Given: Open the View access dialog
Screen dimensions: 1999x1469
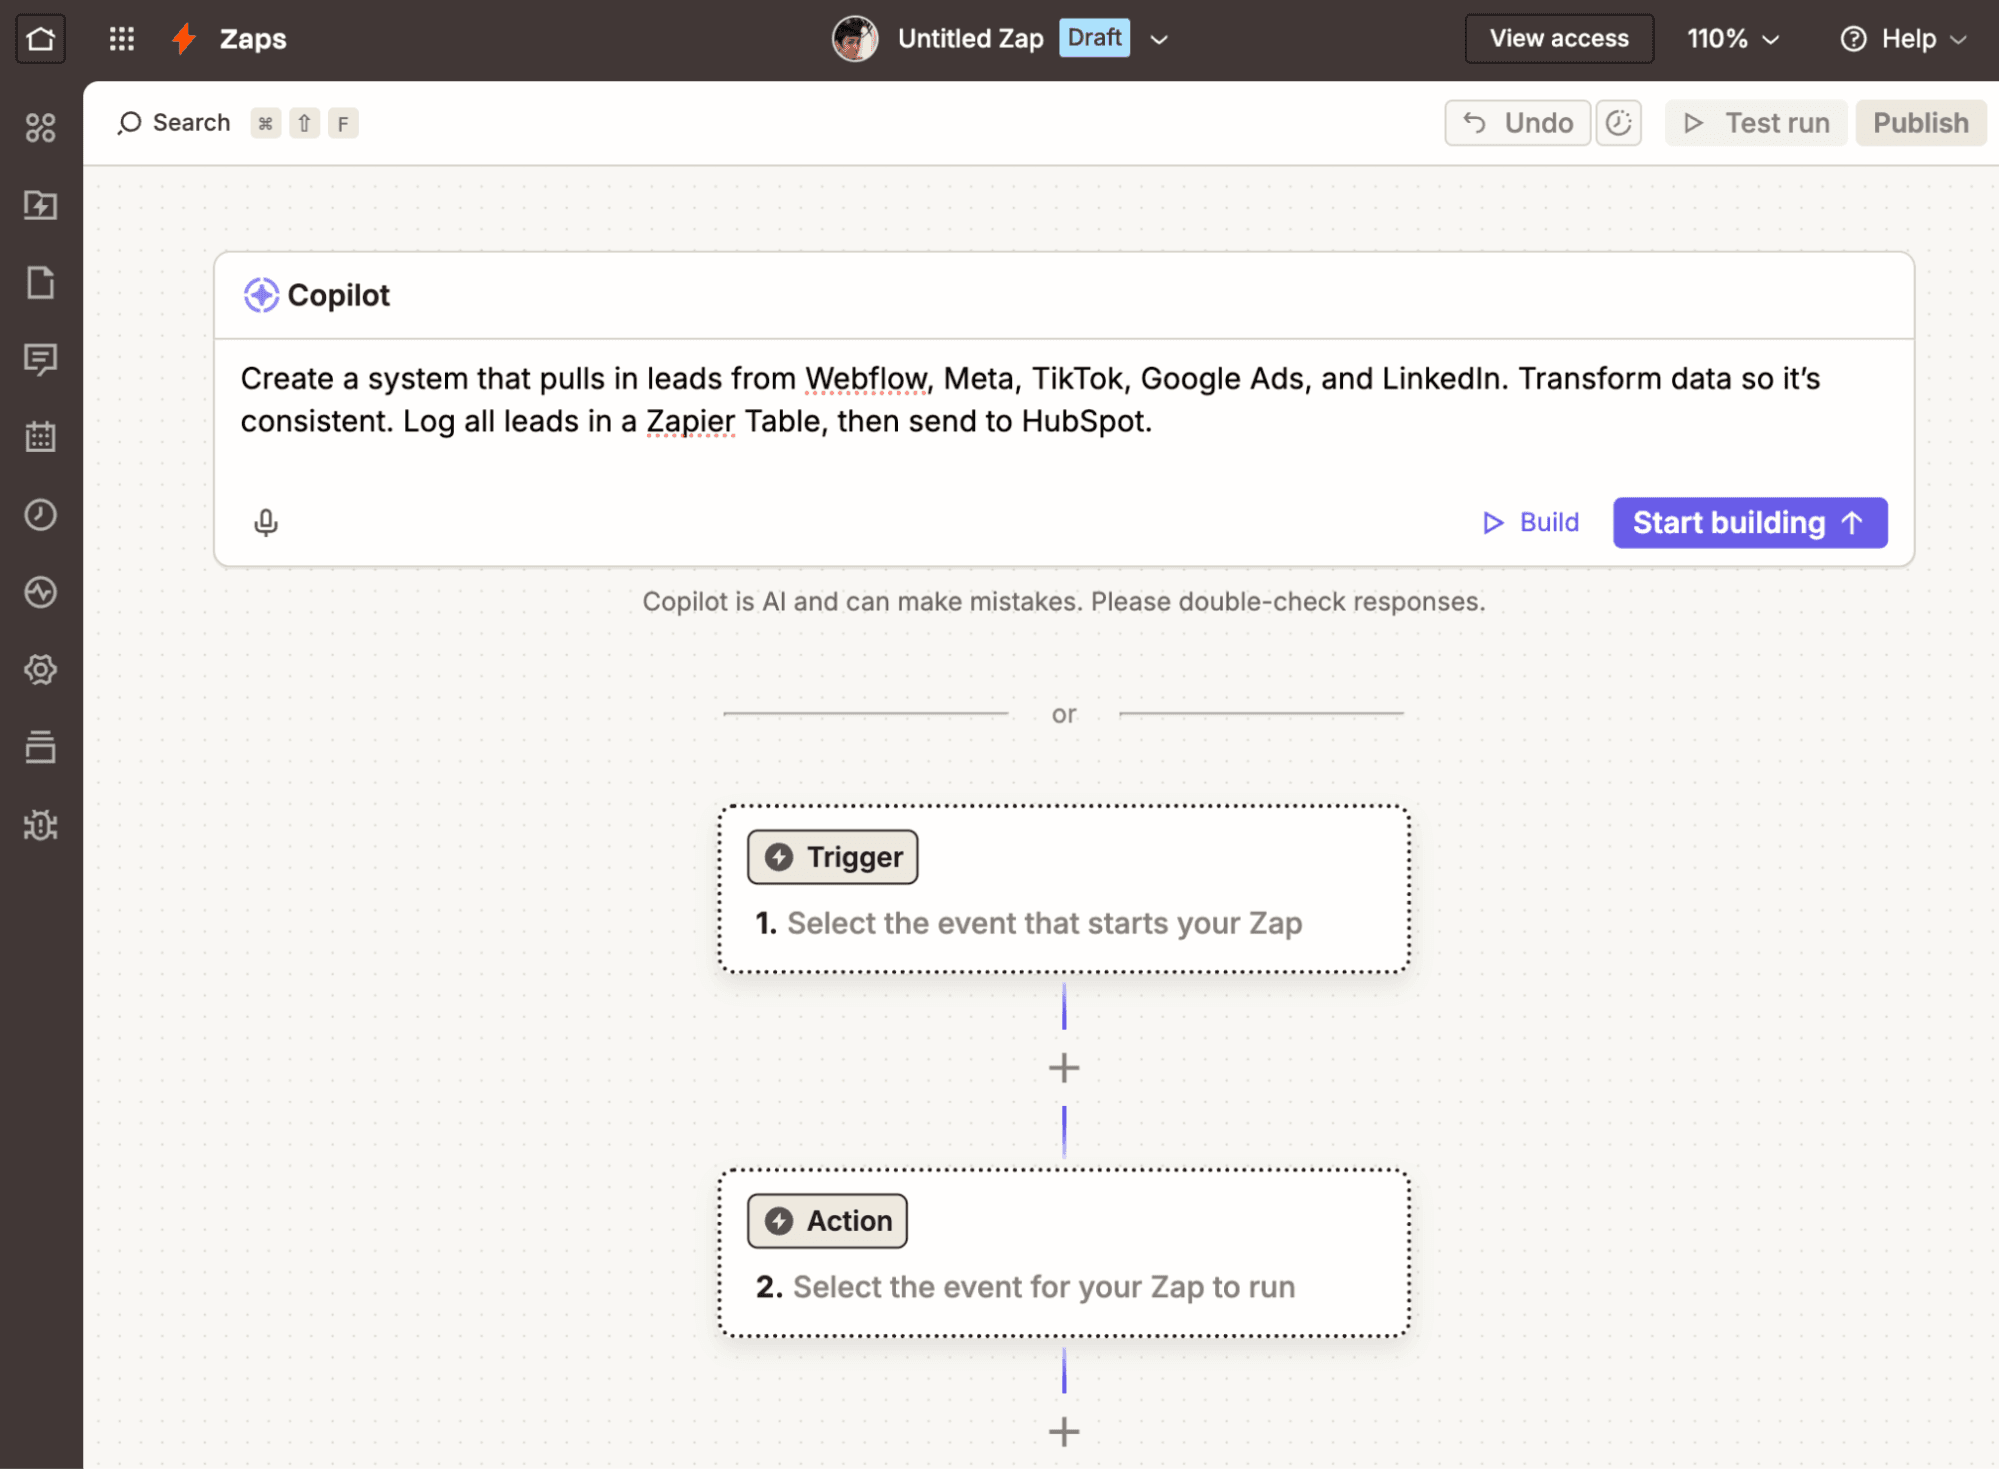Looking at the screenshot, I should [x=1559, y=39].
